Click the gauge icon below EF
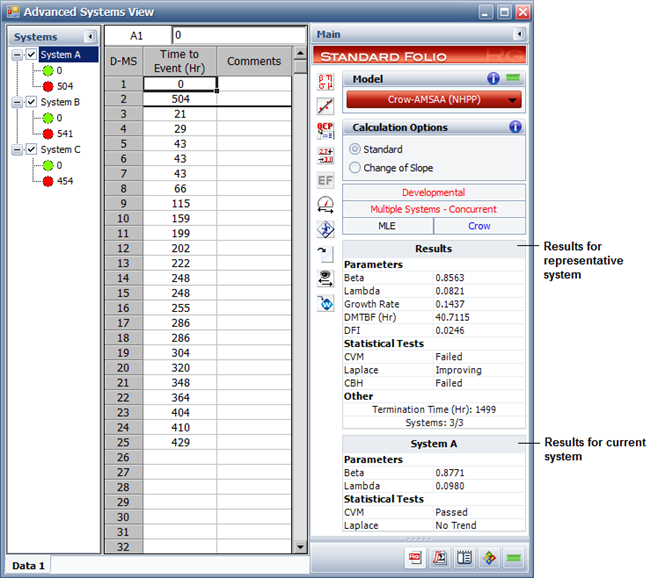Viewport: 650px width, 578px height. 325,205
